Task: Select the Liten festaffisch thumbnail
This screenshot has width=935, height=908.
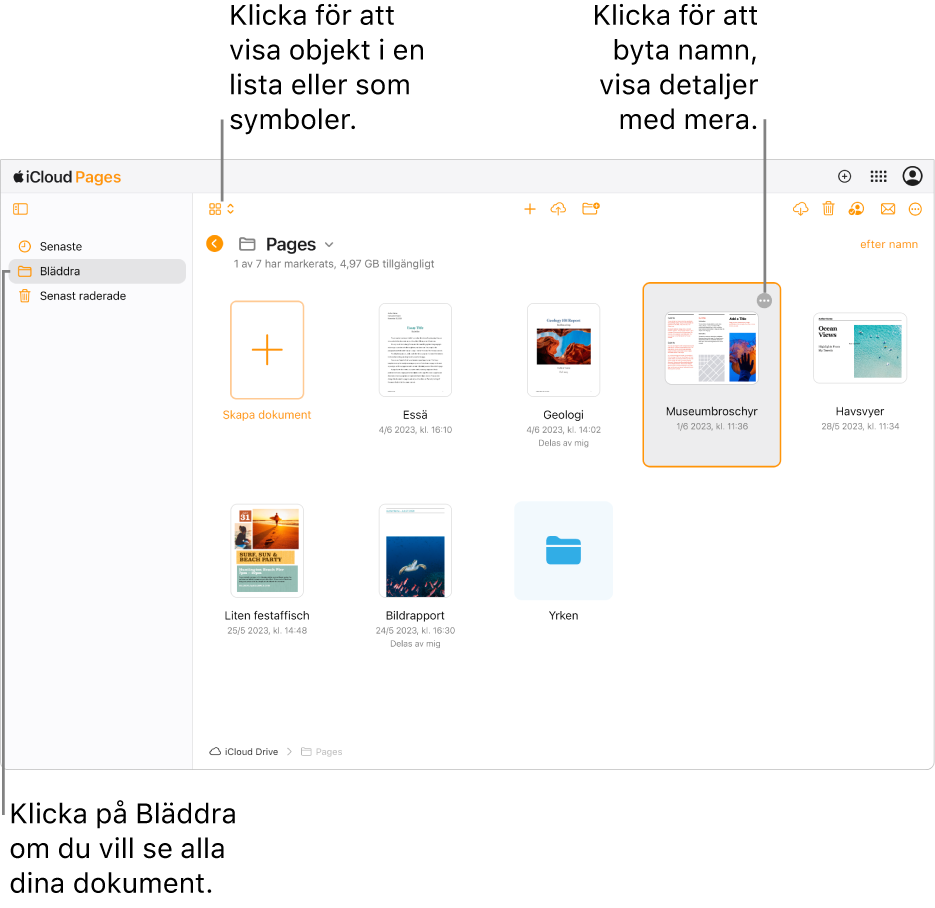Action: (x=267, y=551)
